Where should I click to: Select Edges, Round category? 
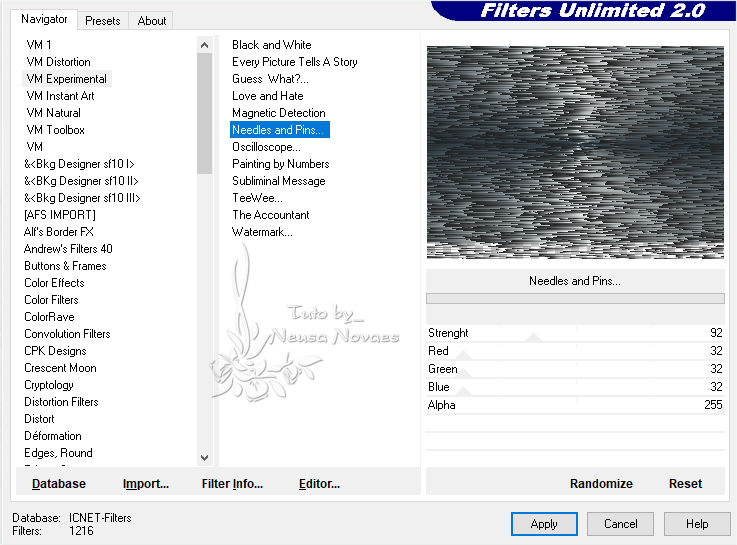click(x=58, y=452)
